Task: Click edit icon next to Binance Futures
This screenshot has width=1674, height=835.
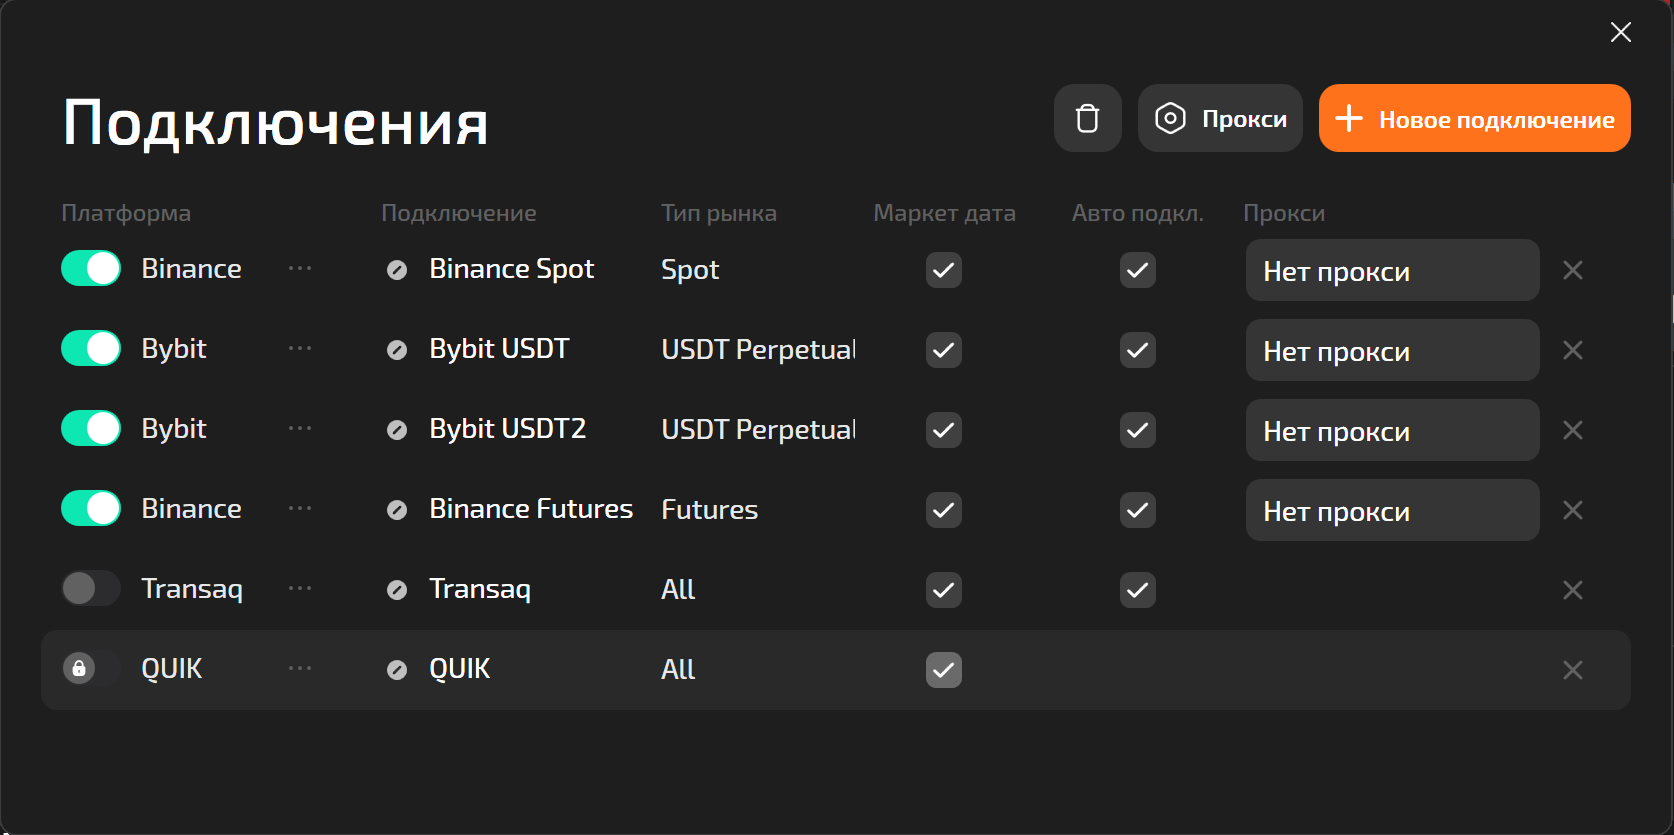Action: coord(397,510)
